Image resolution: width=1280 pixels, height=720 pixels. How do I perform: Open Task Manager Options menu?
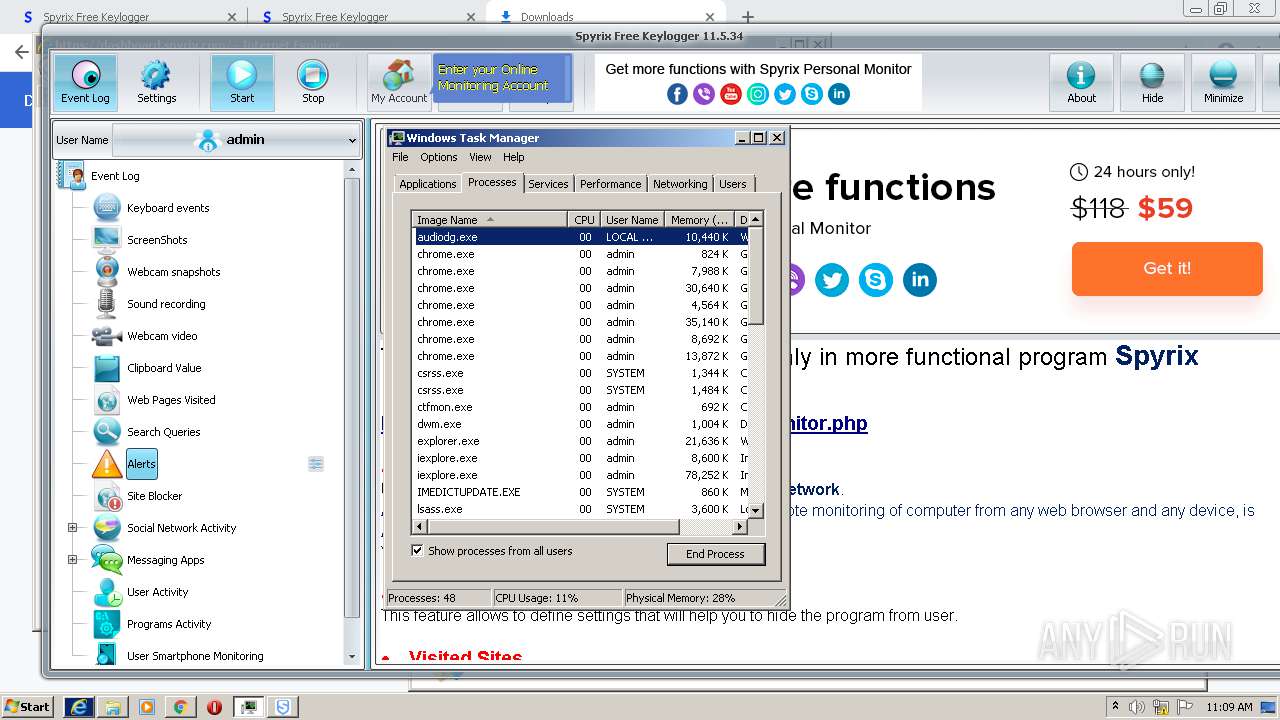point(438,157)
